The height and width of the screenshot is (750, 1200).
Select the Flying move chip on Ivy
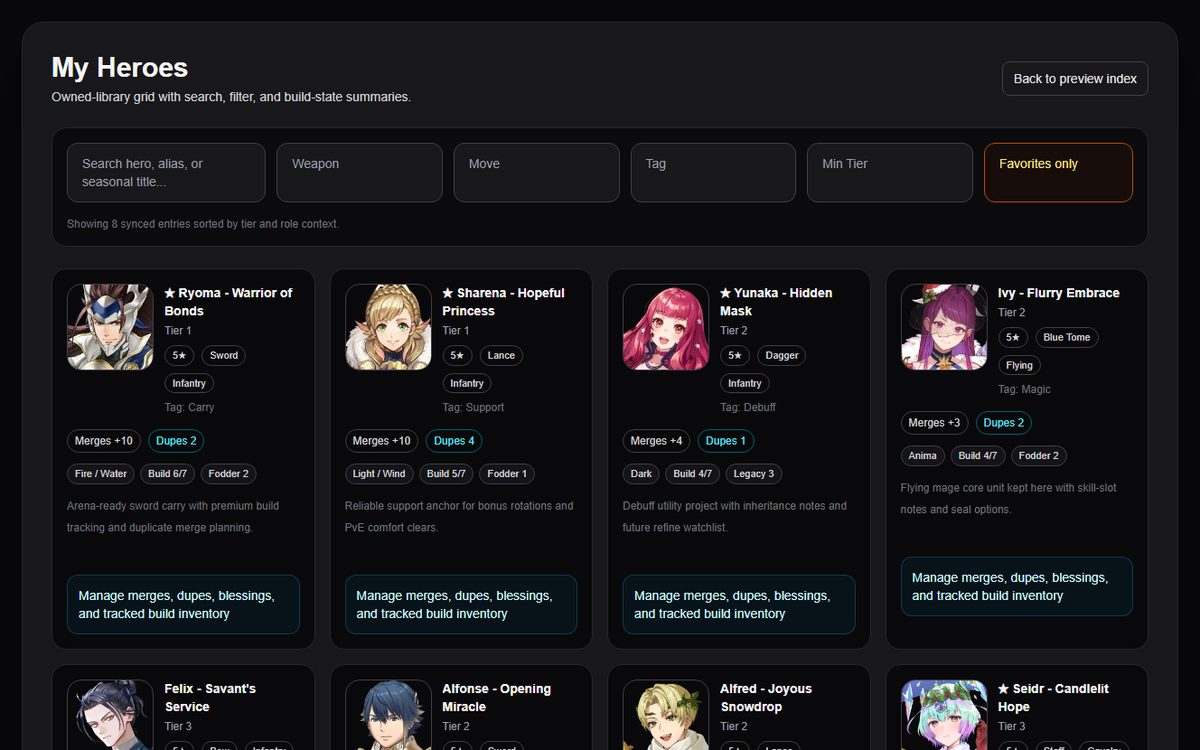(1019, 365)
